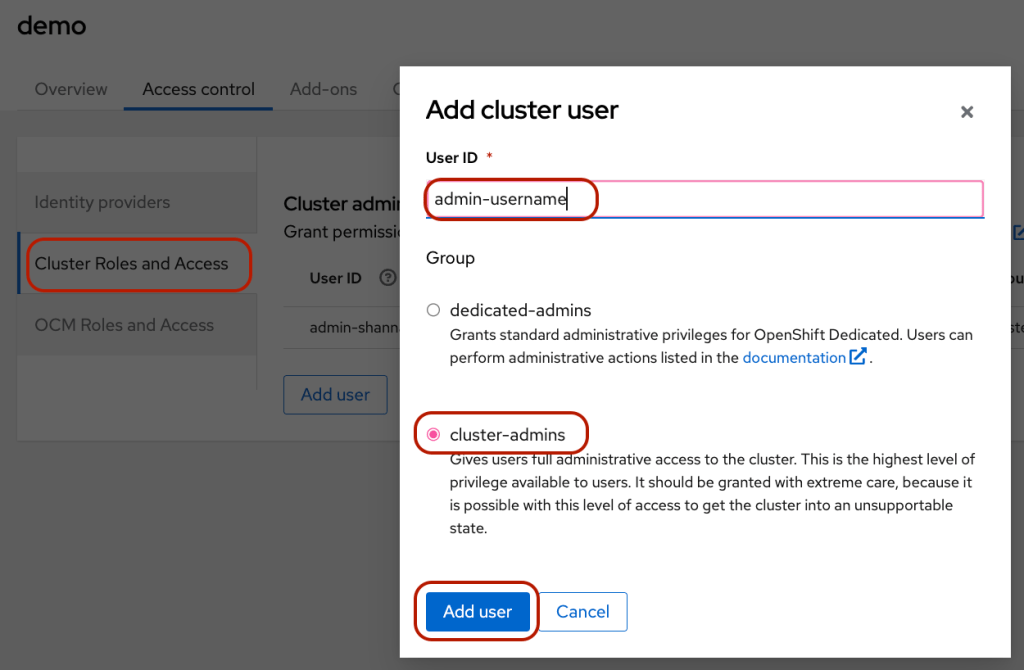Click the Add cluster user dialog heading
Viewport: 1024px width, 670px height.
(x=522, y=110)
